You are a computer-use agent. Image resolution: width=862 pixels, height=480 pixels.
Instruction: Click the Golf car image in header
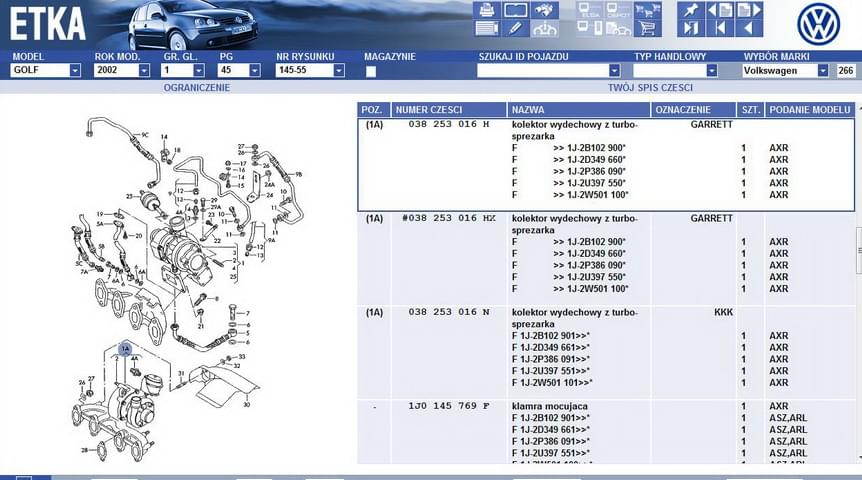(192, 25)
